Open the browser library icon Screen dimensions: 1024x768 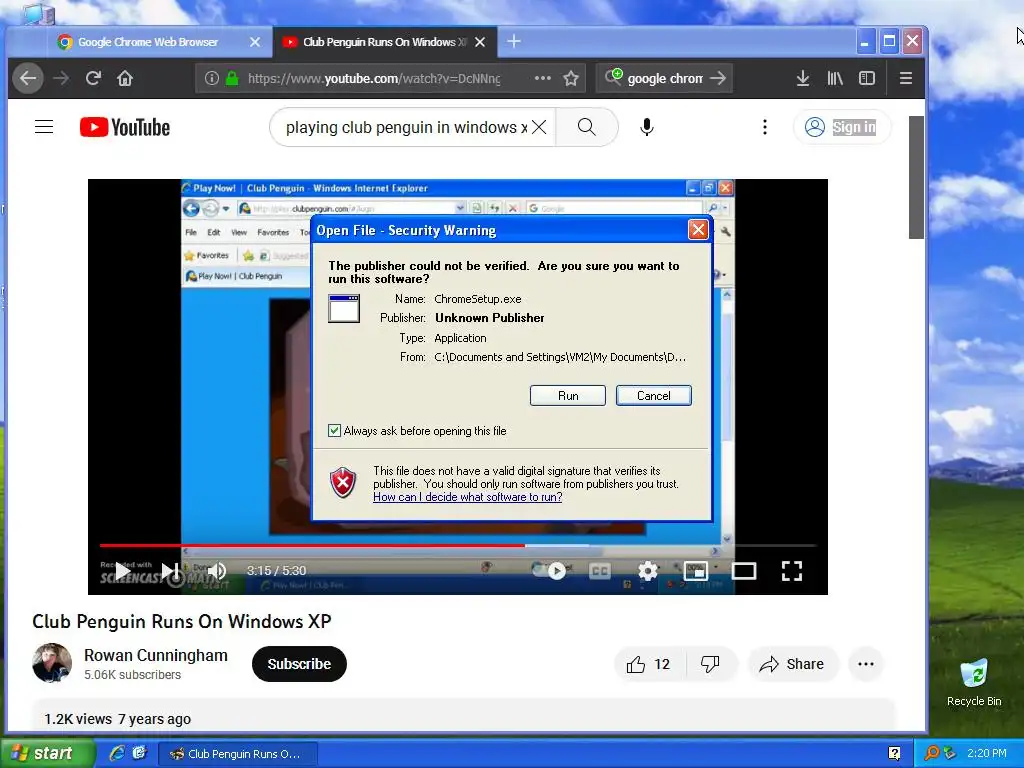click(835, 78)
